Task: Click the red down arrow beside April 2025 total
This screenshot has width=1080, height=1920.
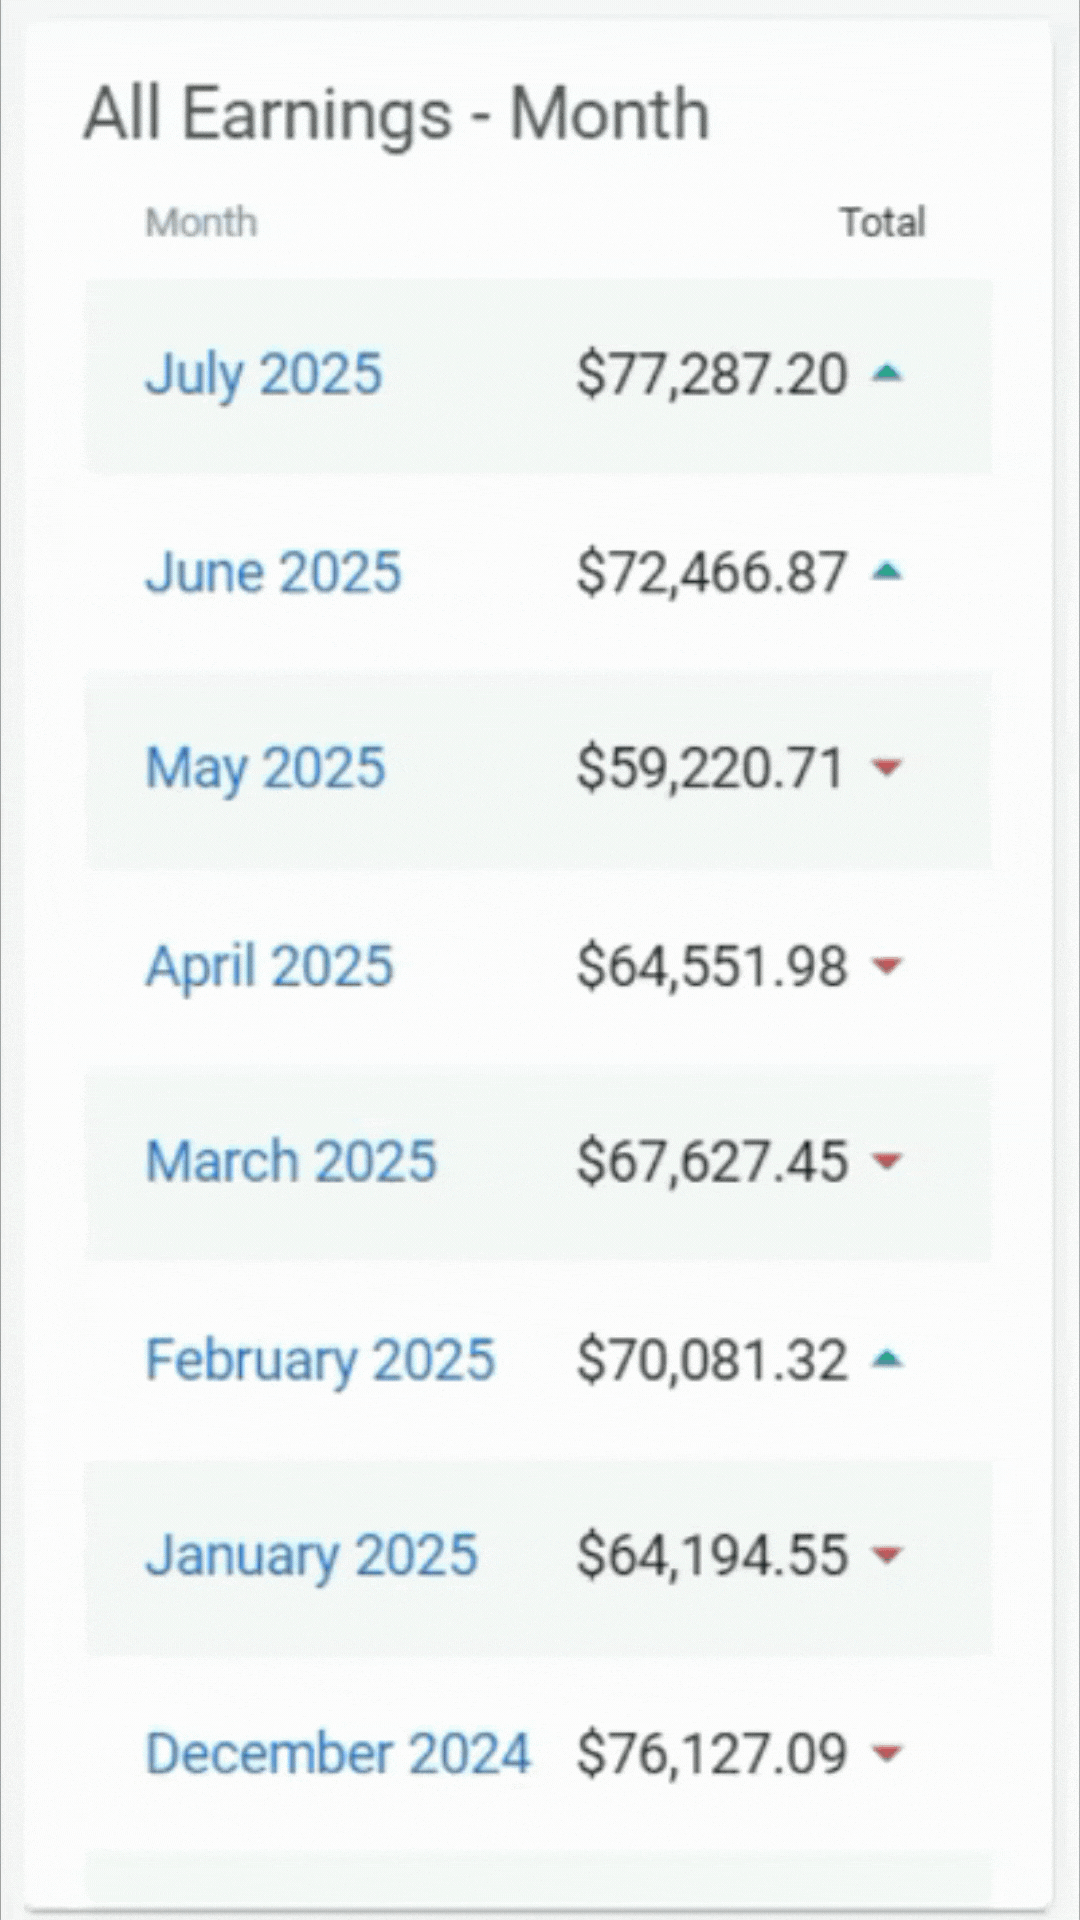Action: (887, 965)
